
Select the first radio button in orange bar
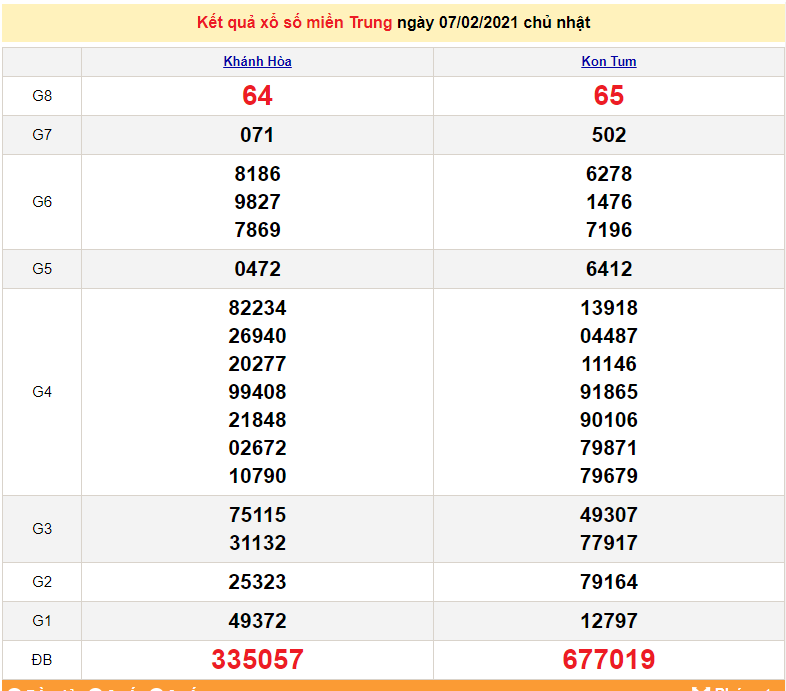[x=14, y=688]
